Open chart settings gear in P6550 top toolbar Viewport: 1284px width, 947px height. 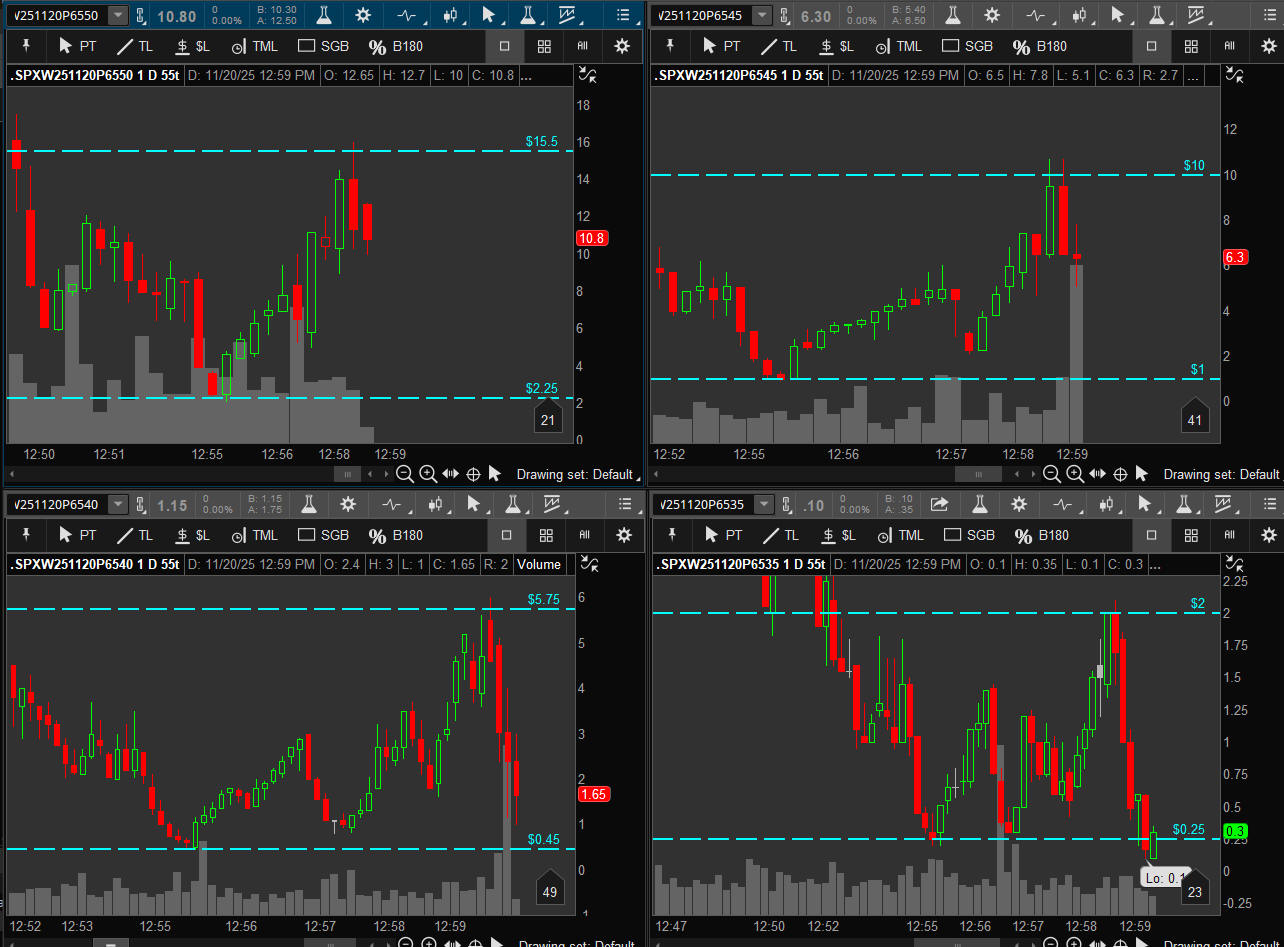point(362,15)
